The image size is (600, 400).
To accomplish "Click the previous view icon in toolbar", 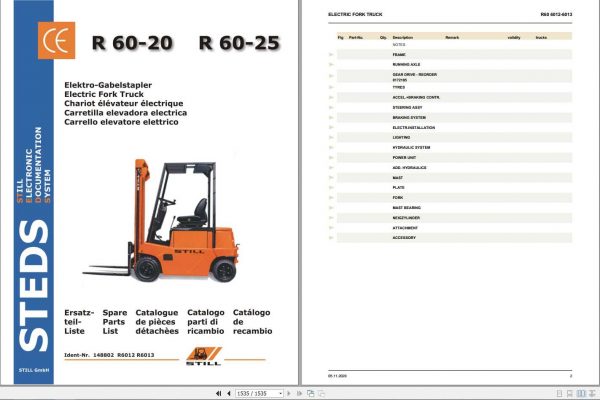I will click(311, 393).
